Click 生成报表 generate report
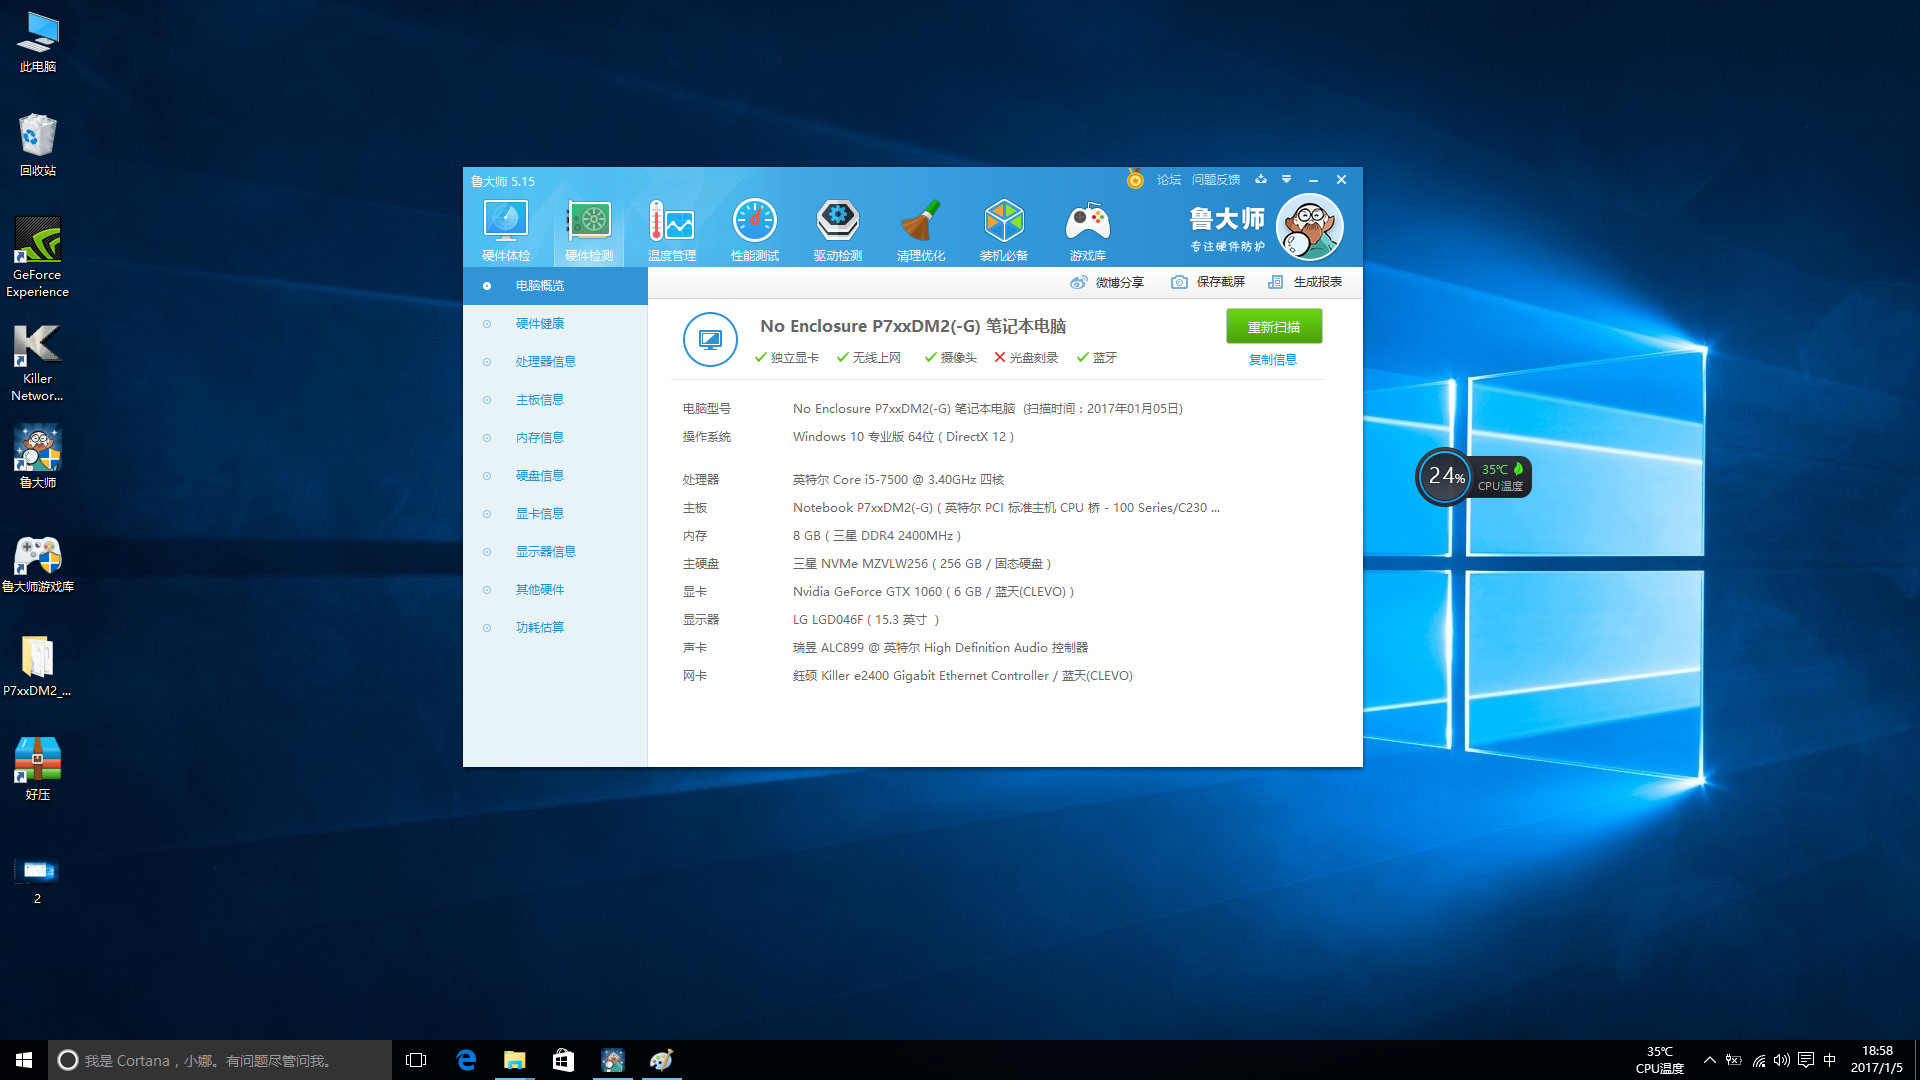 [1305, 282]
